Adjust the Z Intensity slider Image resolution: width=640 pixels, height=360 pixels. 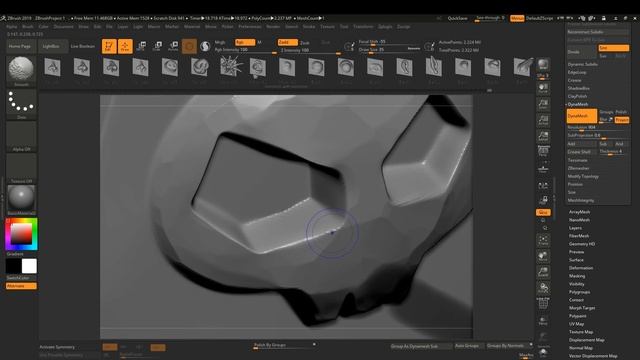(x=309, y=50)
